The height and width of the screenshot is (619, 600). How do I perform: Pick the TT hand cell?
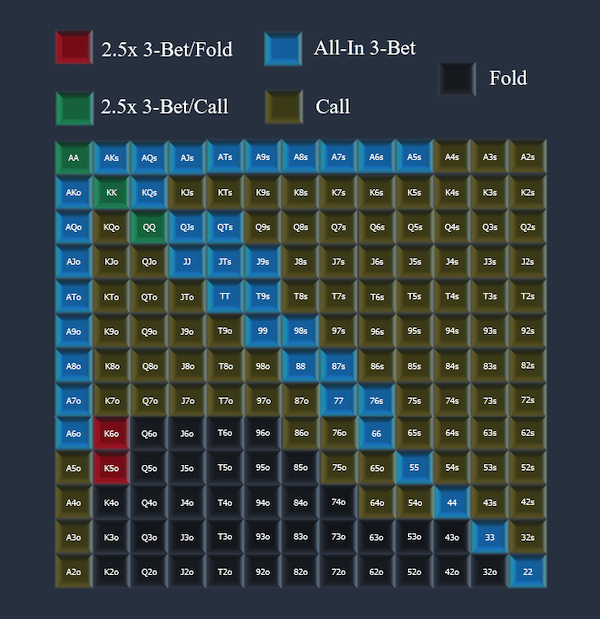225,296
